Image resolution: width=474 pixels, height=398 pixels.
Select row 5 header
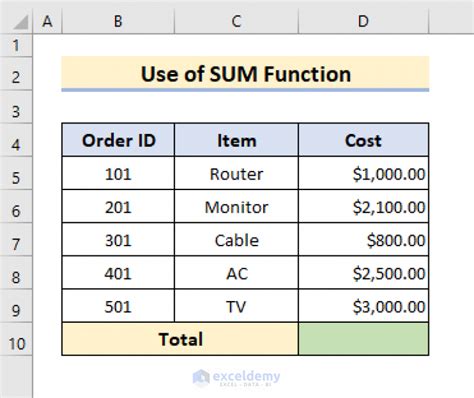click(x=16, y=173)
